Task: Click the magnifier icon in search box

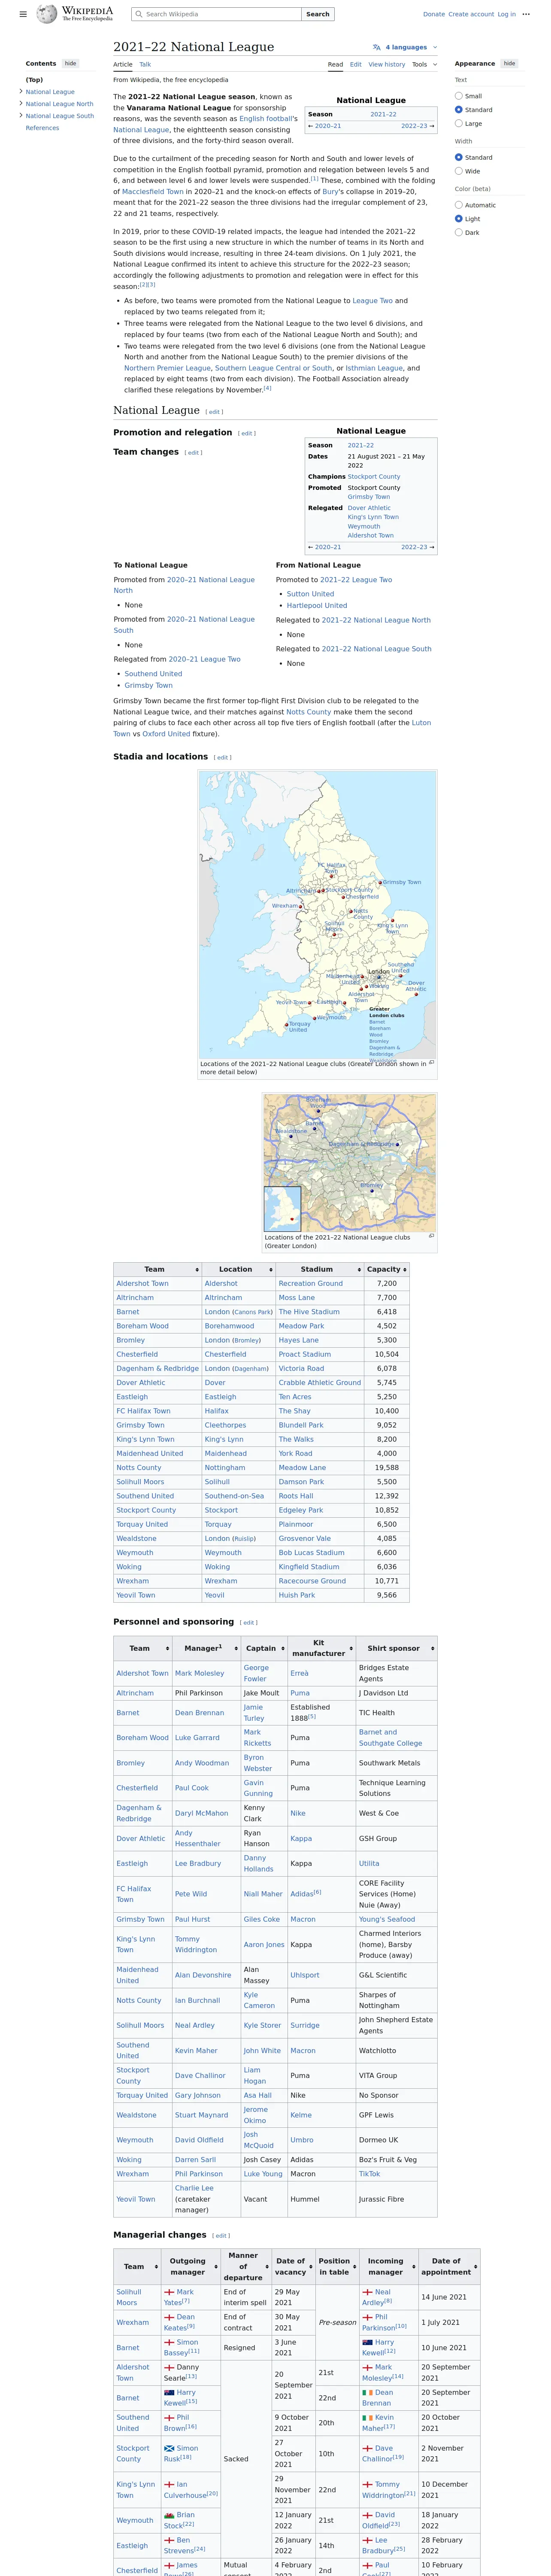Action: [x=138, y=14]
